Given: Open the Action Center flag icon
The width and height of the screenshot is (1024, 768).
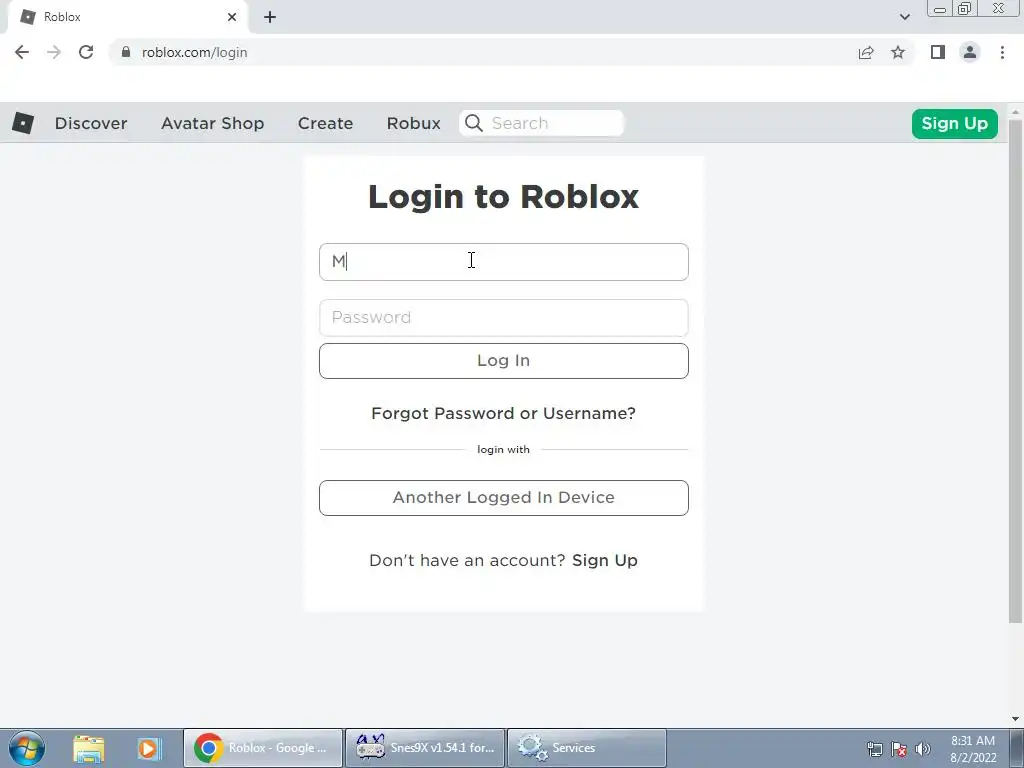Looking at the screenshot, I should (899, 749).
